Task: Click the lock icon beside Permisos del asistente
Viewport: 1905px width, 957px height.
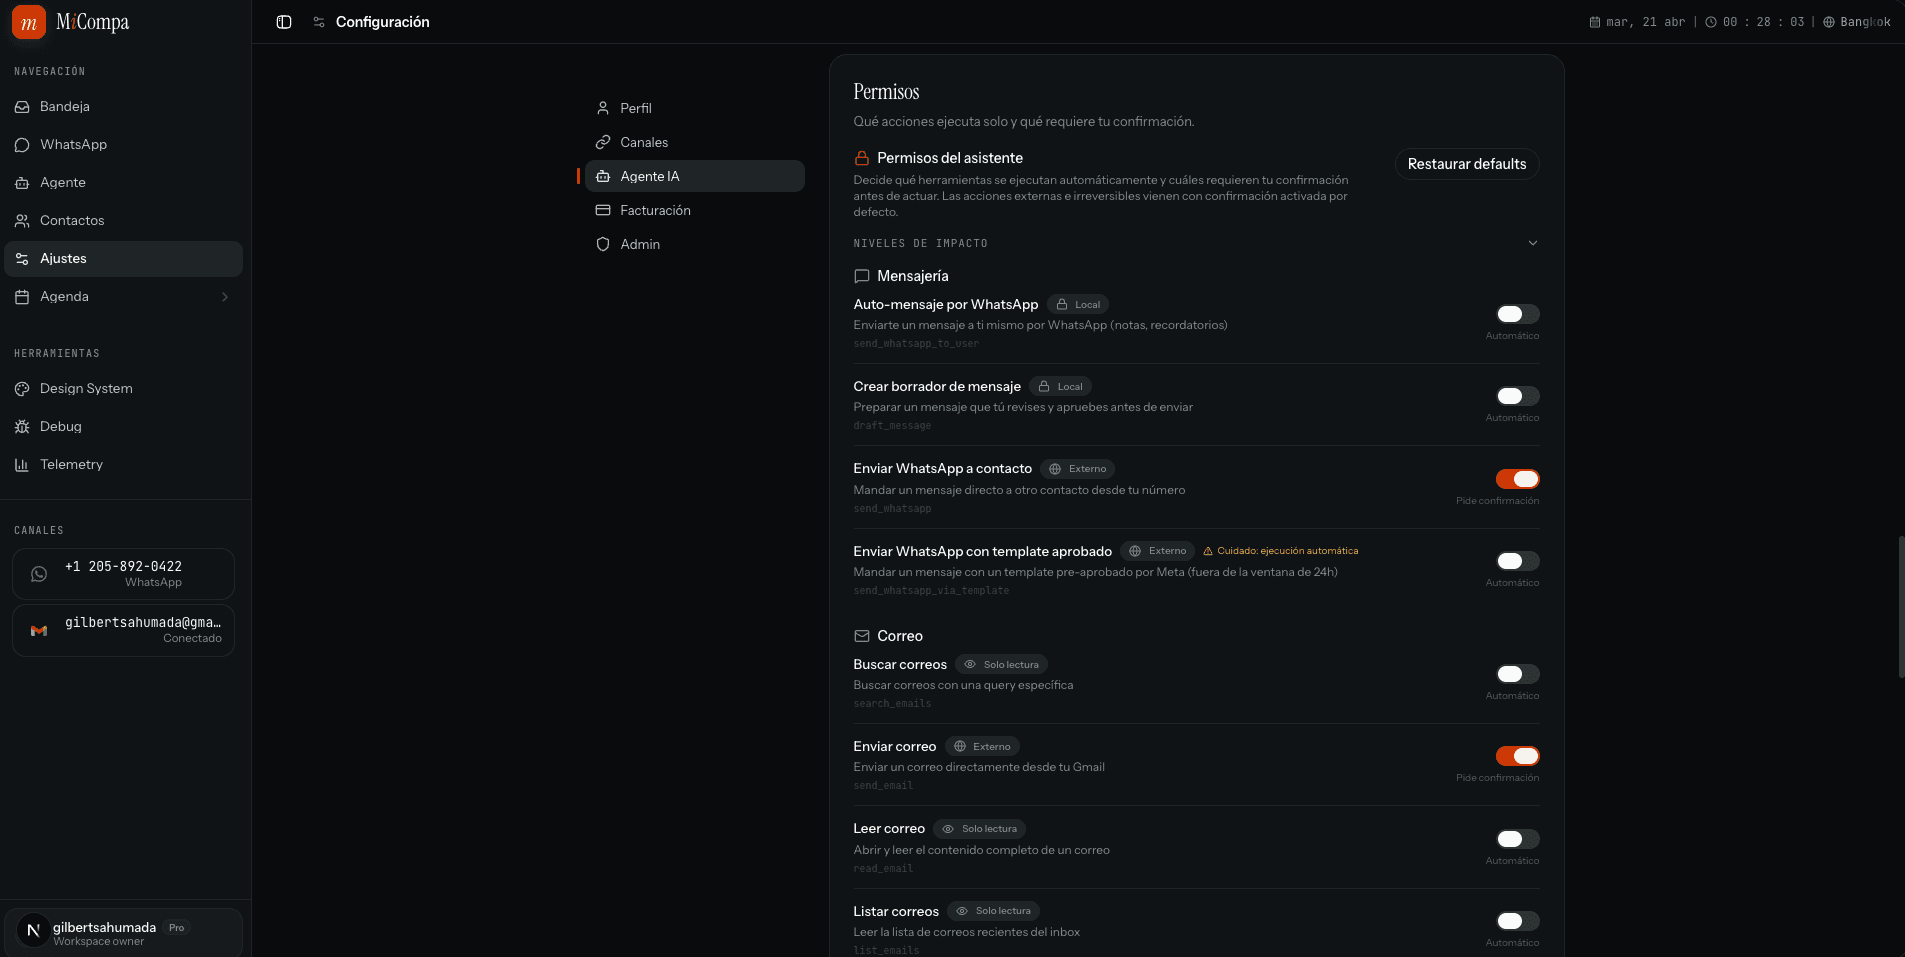Action: 862,158
